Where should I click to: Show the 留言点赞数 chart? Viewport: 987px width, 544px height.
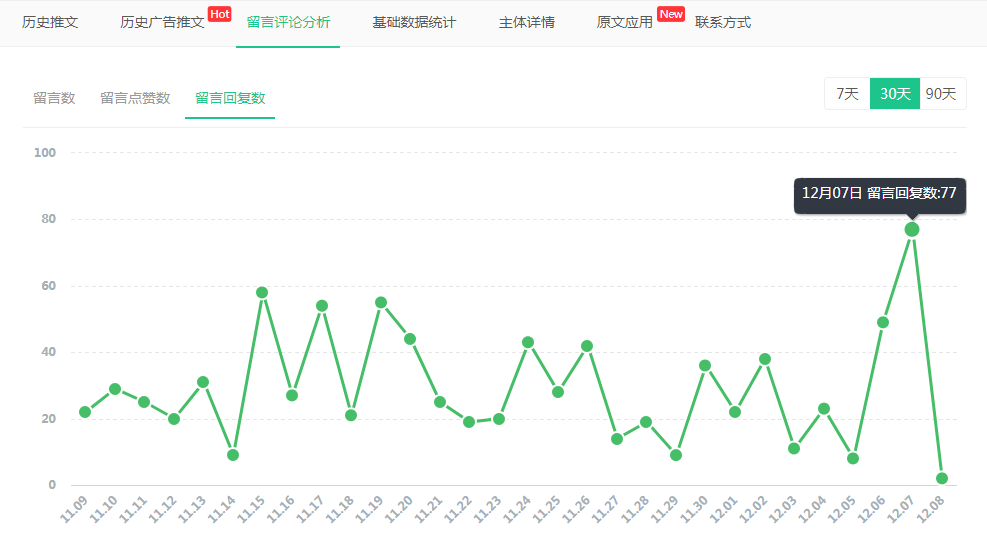point(135,98)
